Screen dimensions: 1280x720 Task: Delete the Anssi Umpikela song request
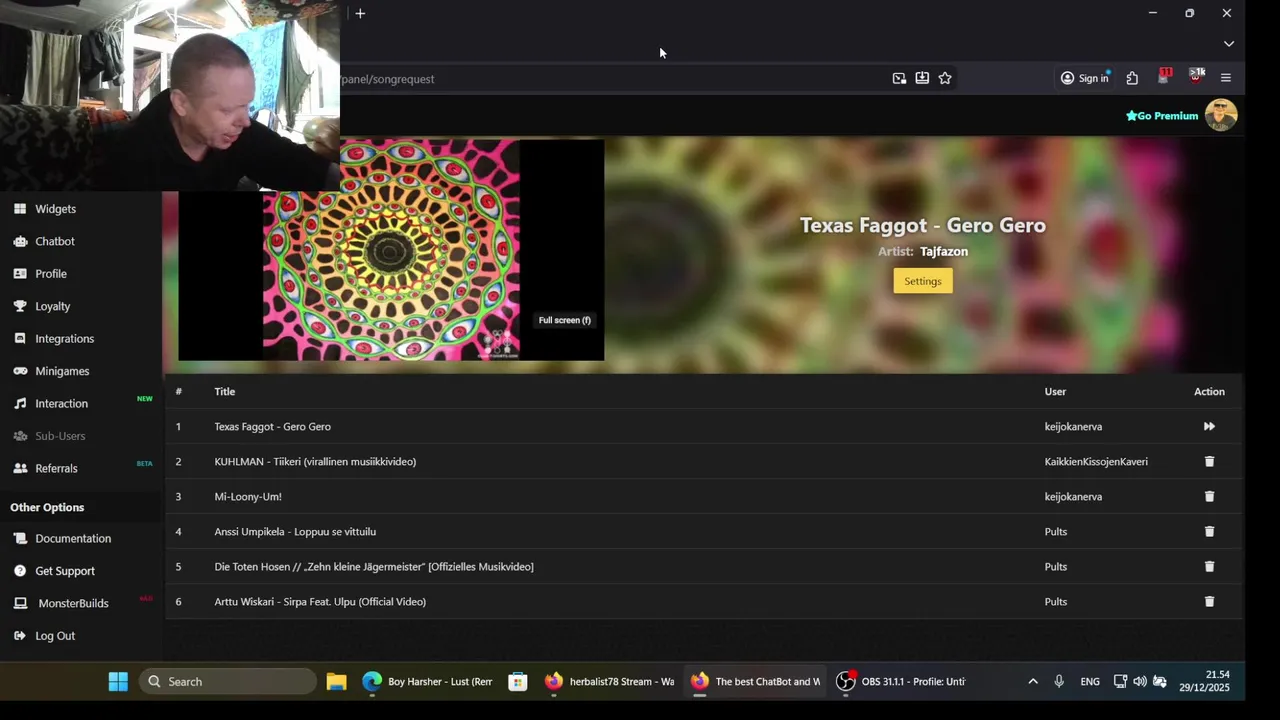[1209, 532]
